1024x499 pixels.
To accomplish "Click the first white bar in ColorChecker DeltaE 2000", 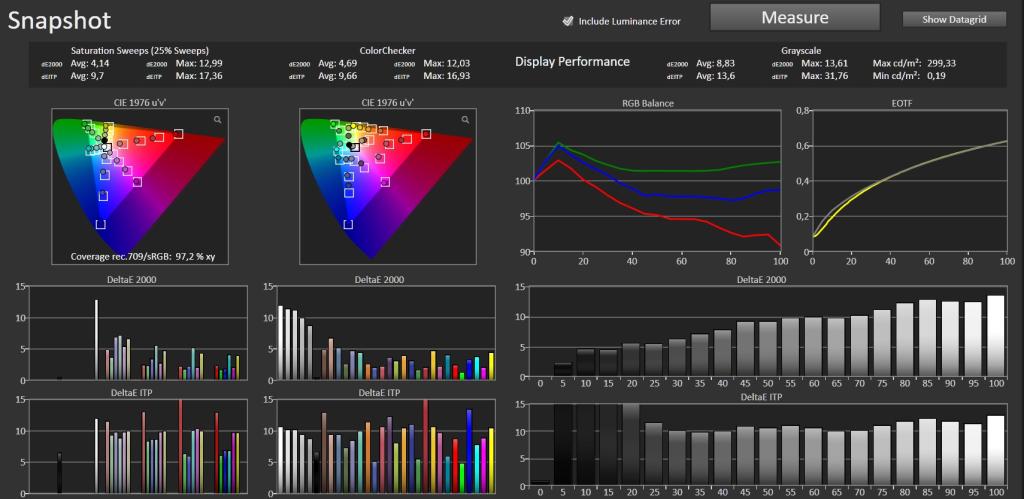I will 280,342.
